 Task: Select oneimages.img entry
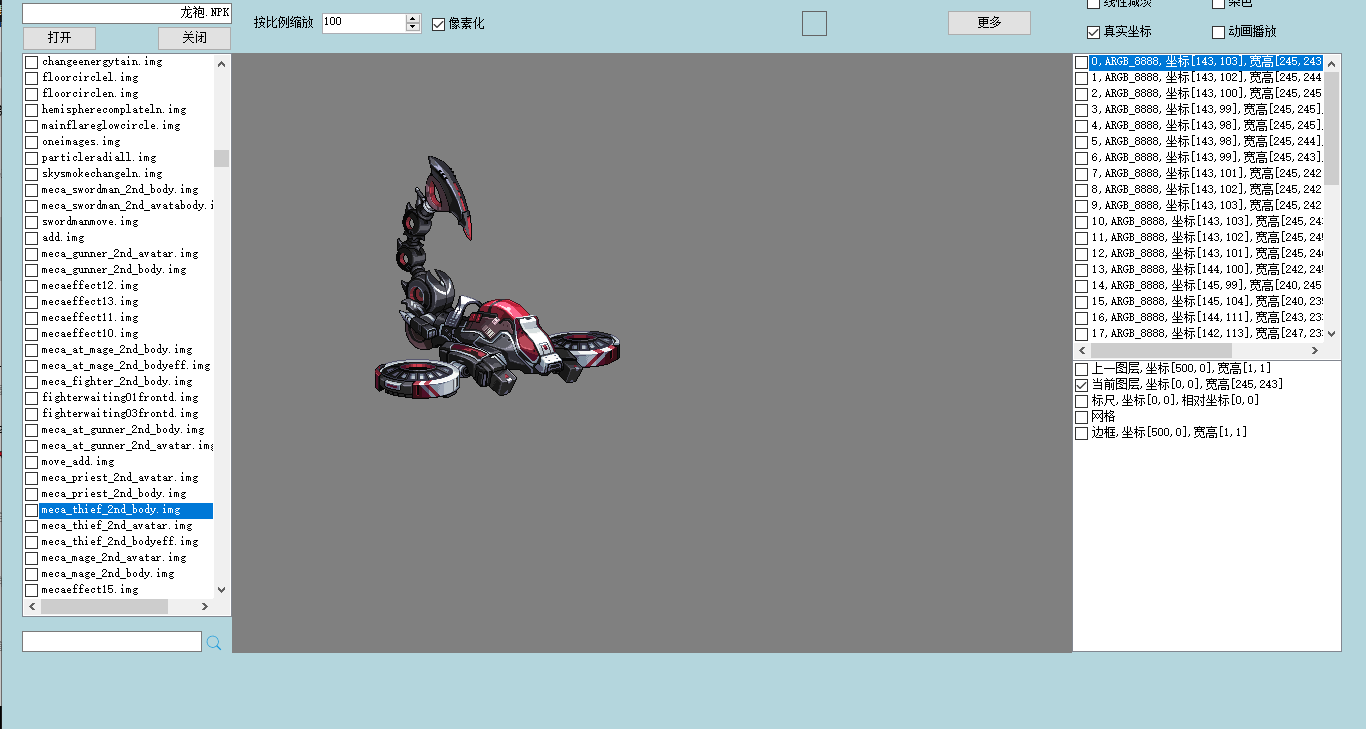coord(81,142)
